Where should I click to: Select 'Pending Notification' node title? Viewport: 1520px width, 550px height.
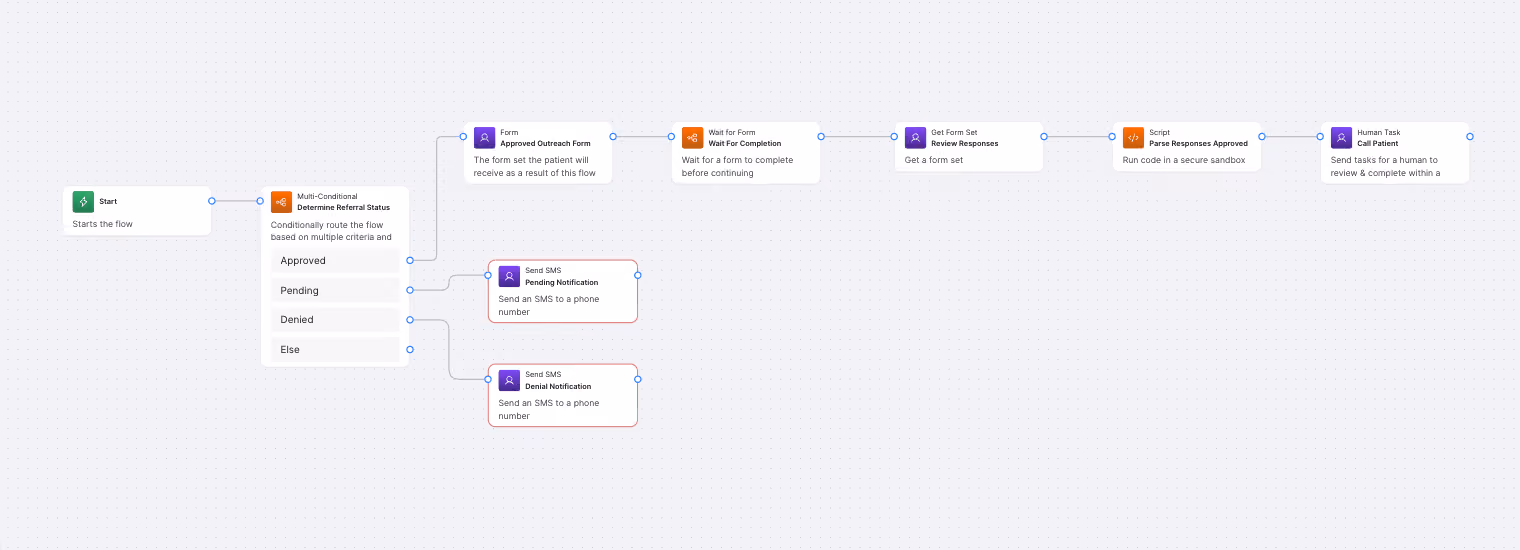point(561,283)
